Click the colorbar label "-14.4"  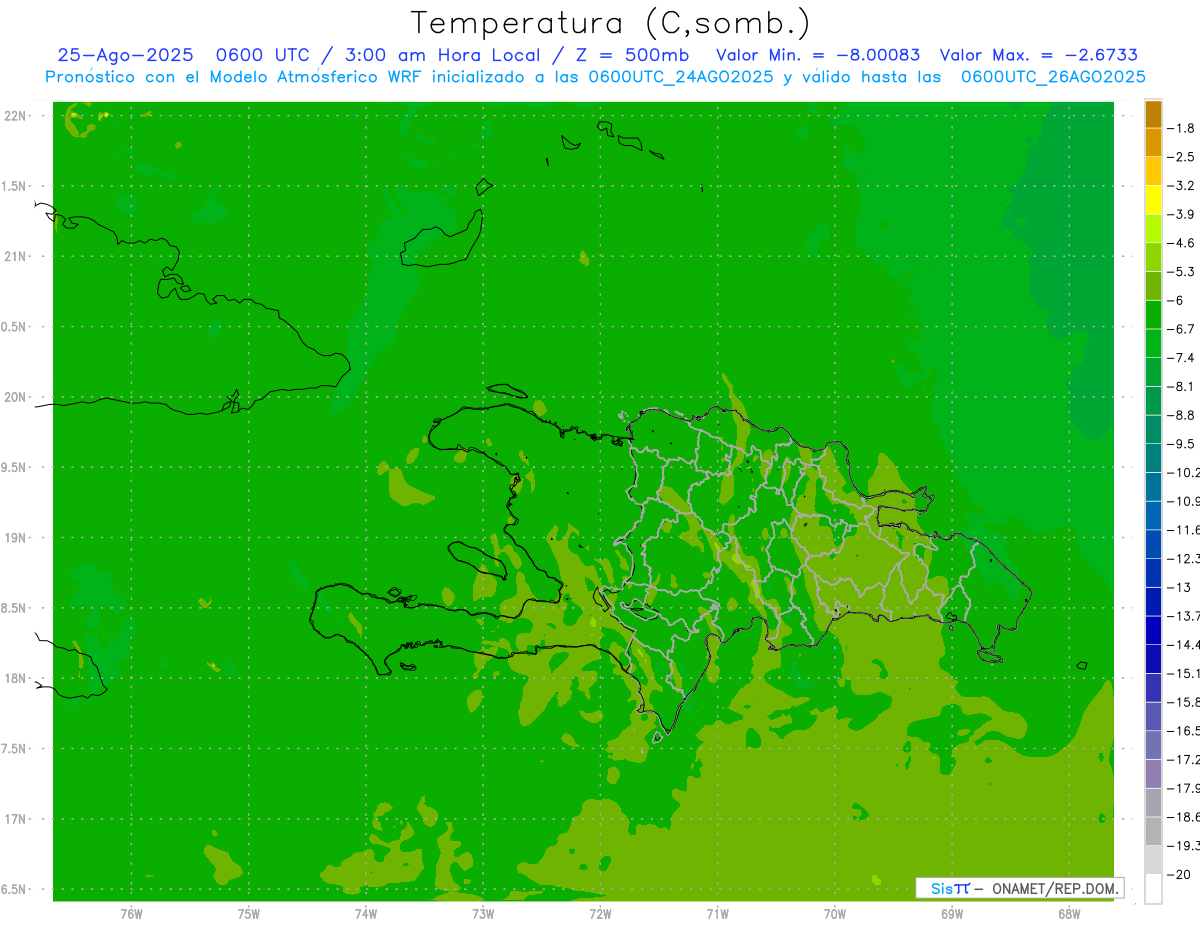(1183, 644)
